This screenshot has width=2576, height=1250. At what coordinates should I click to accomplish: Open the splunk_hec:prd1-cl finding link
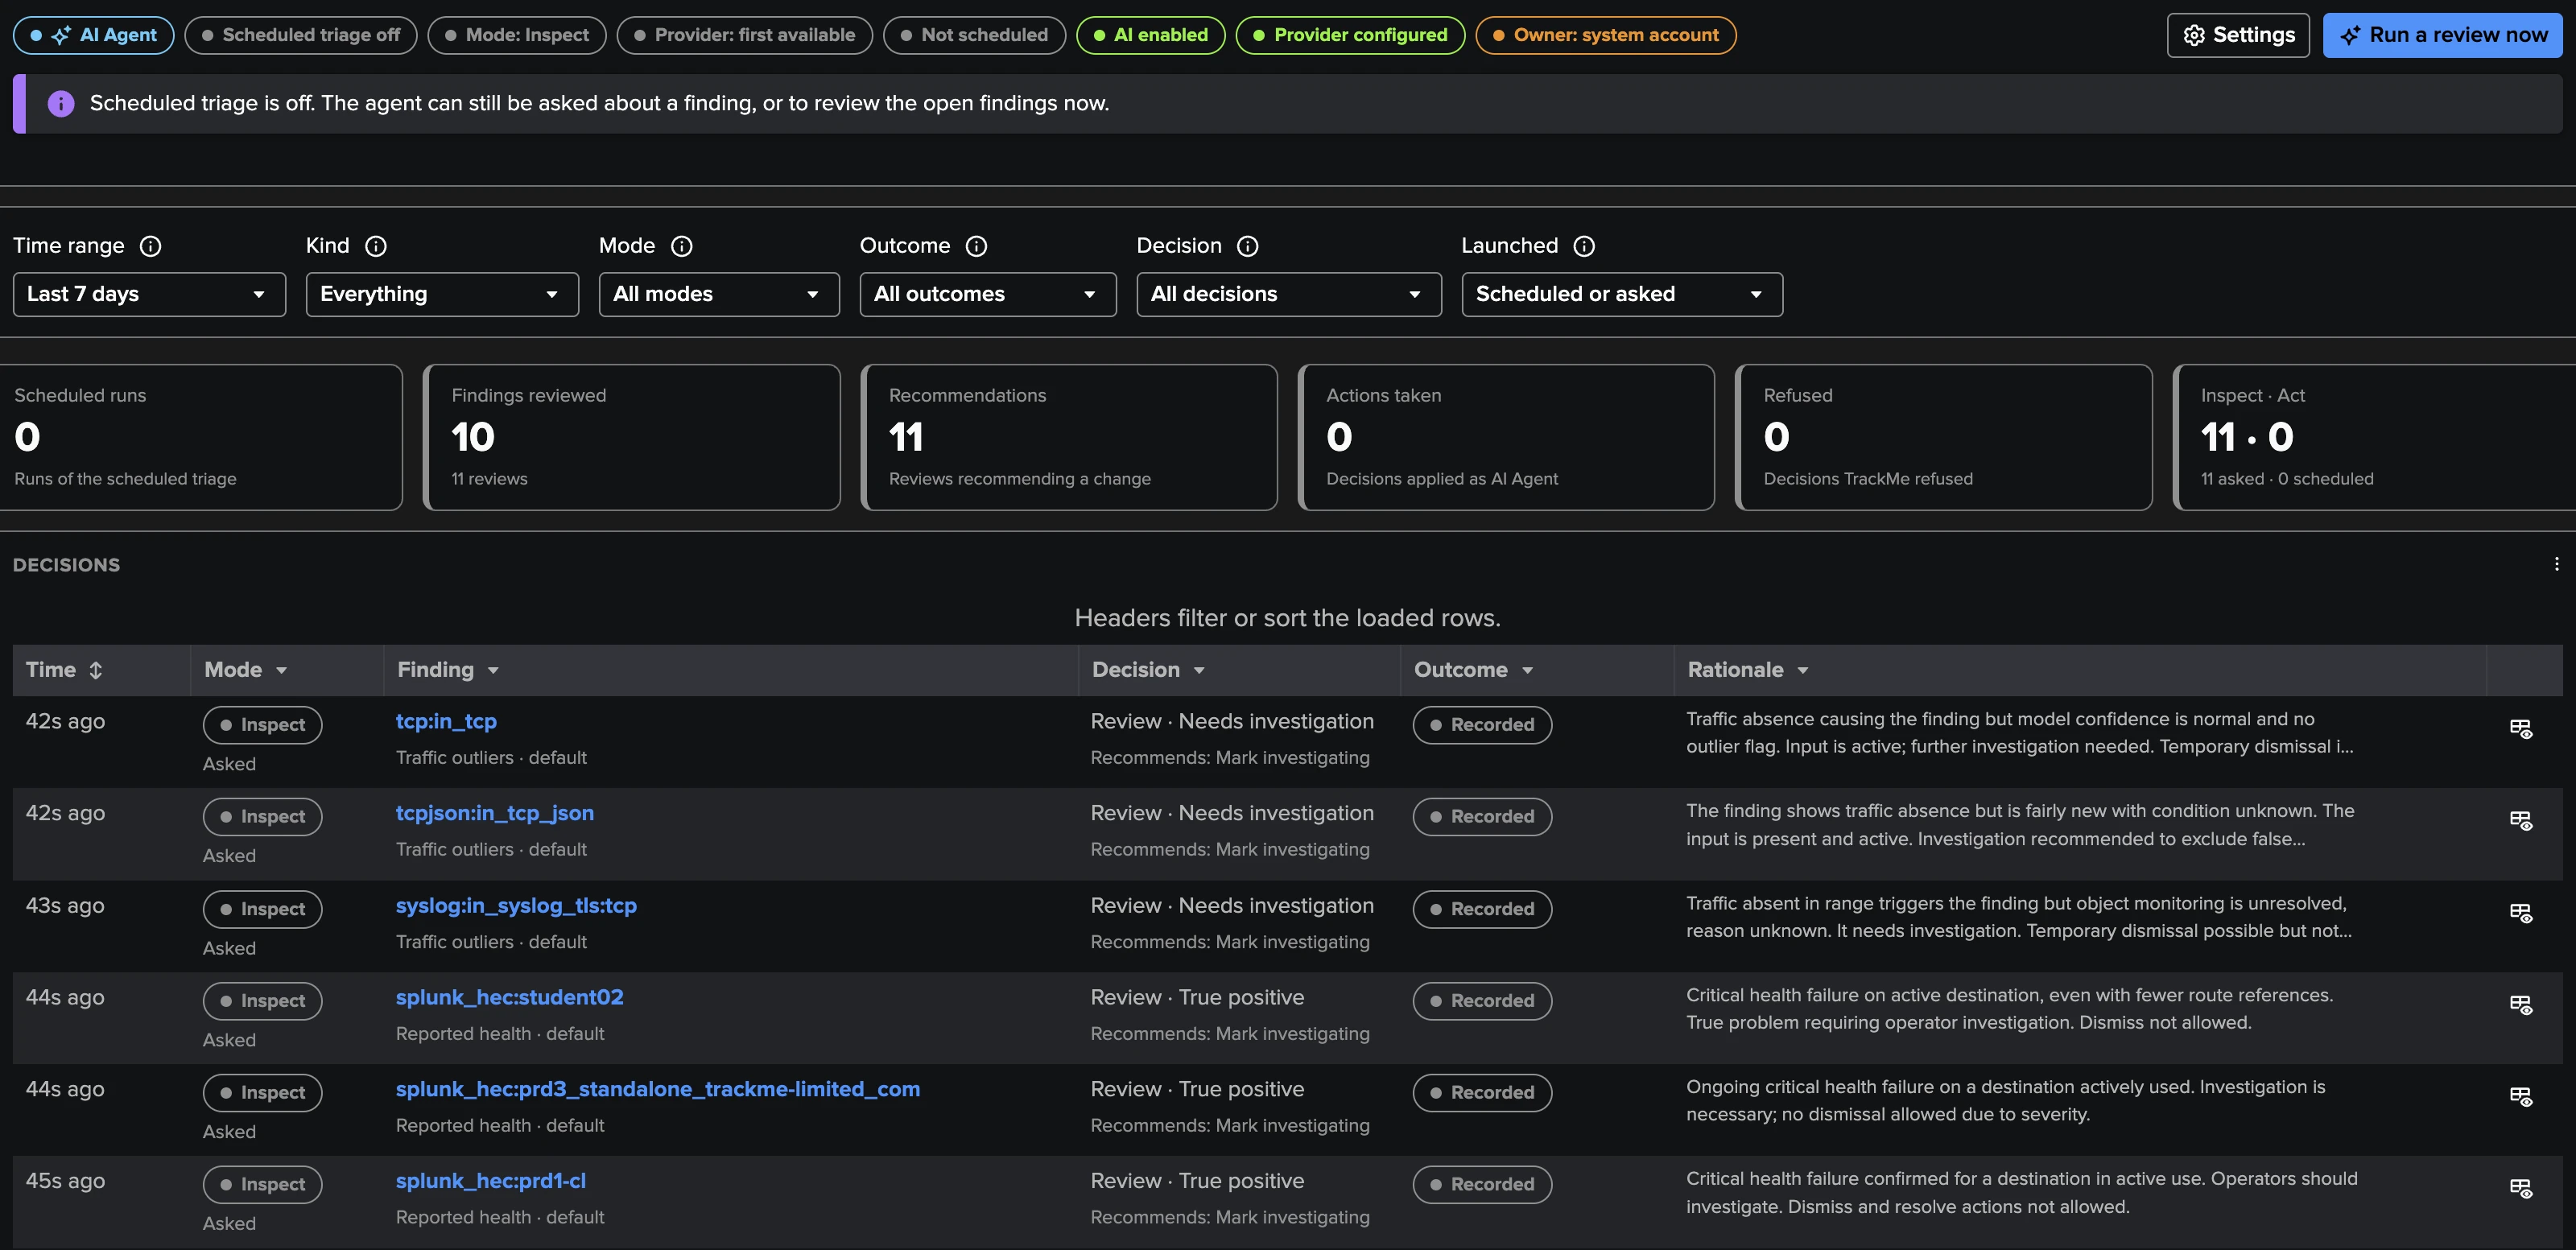coord(491,1182)
